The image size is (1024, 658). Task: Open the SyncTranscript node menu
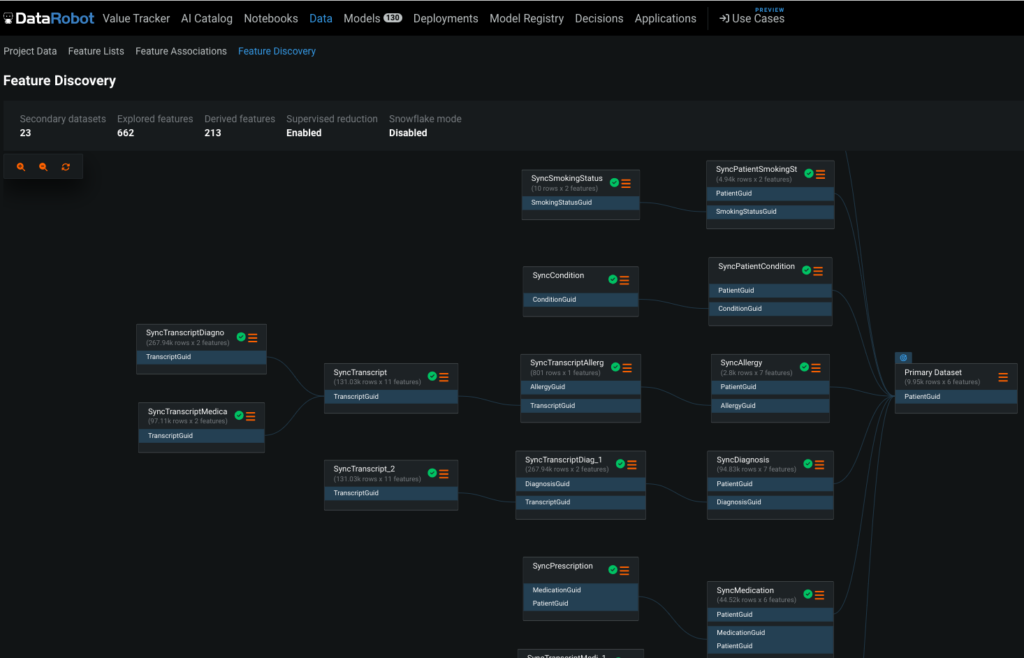[444, 377]
